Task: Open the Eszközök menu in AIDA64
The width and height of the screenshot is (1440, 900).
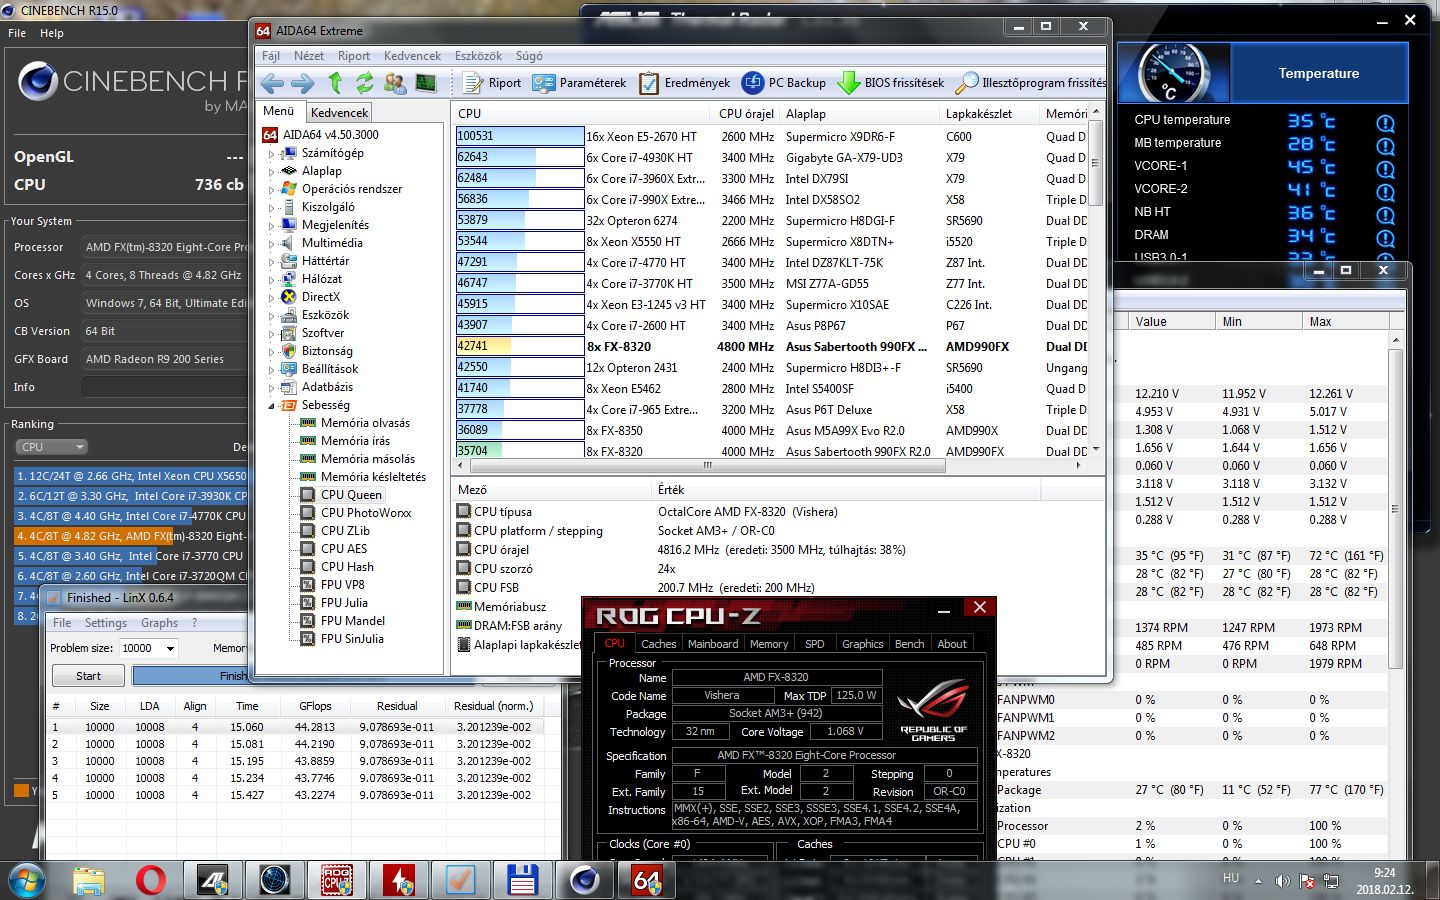Action: pos(478,56)
